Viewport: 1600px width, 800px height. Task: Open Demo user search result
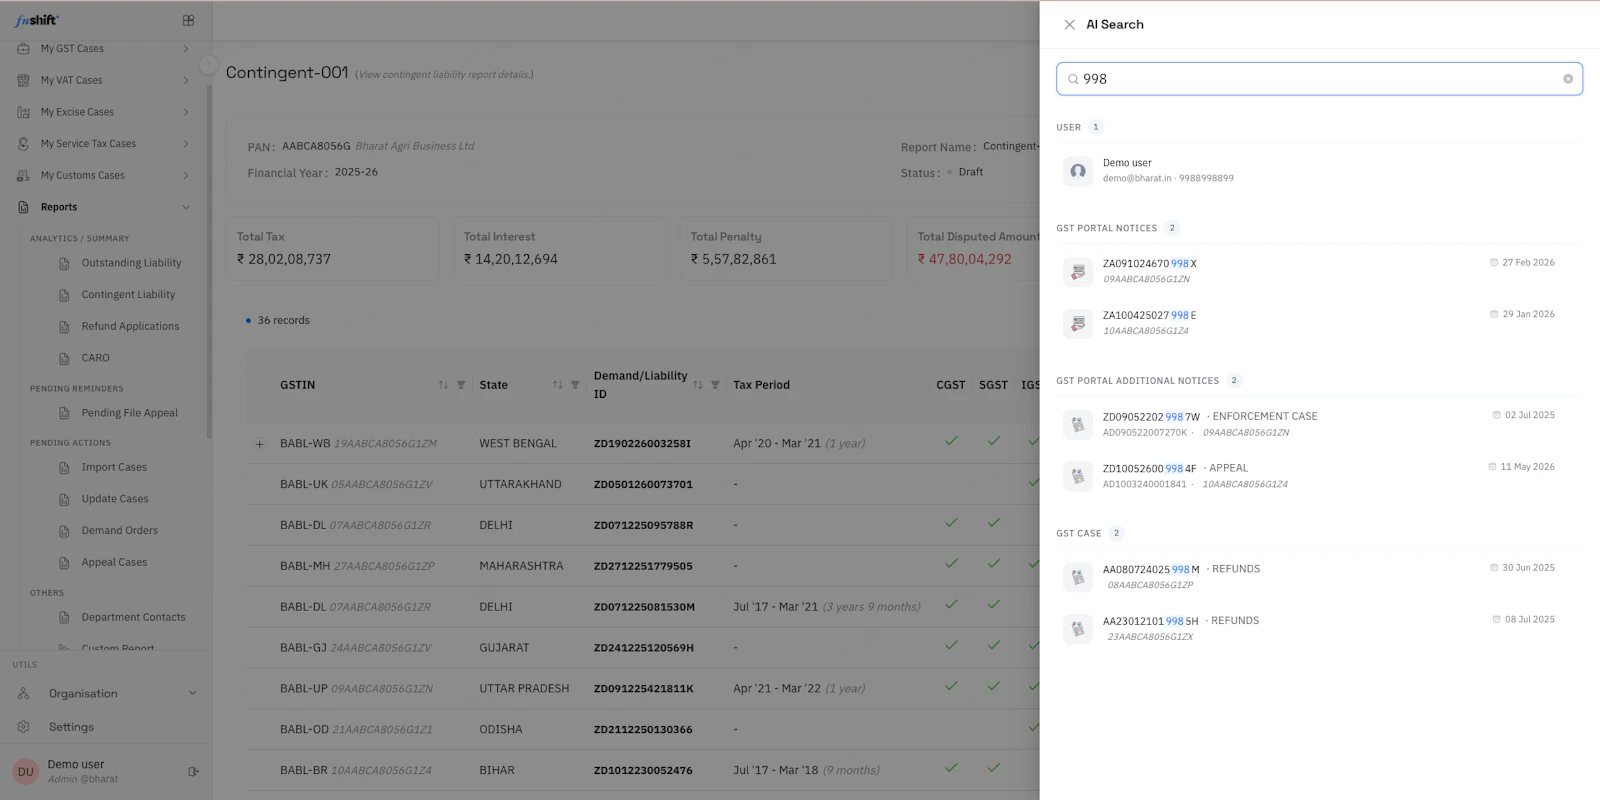click(x=1319, y=170)
